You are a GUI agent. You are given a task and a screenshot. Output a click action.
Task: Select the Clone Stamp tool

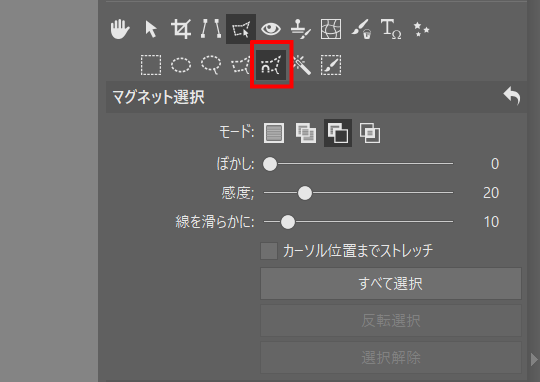coord(301,29)
